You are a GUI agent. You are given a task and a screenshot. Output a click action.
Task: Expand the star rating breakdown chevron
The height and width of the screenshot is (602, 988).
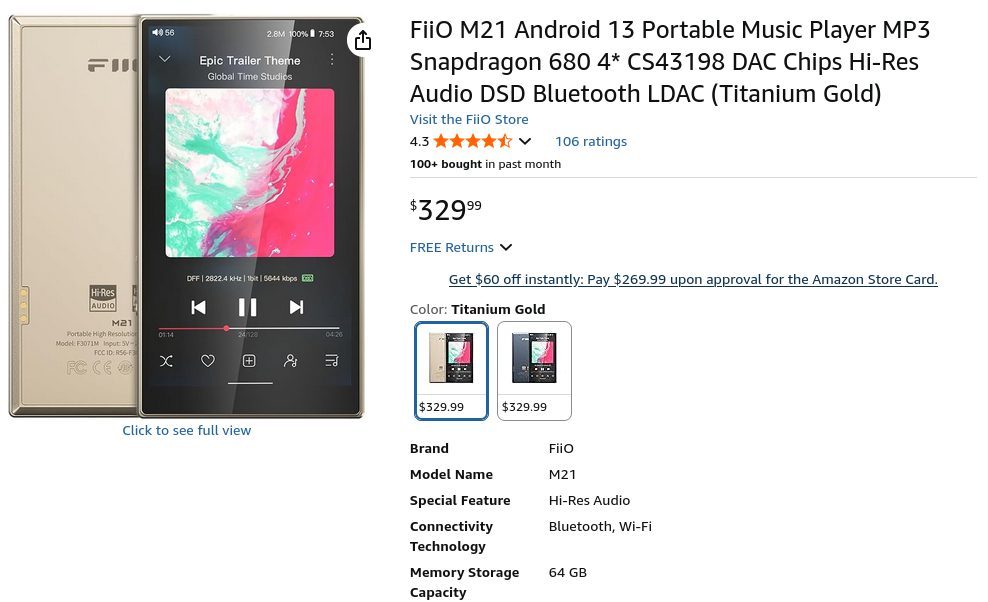[x=525, y=141]
